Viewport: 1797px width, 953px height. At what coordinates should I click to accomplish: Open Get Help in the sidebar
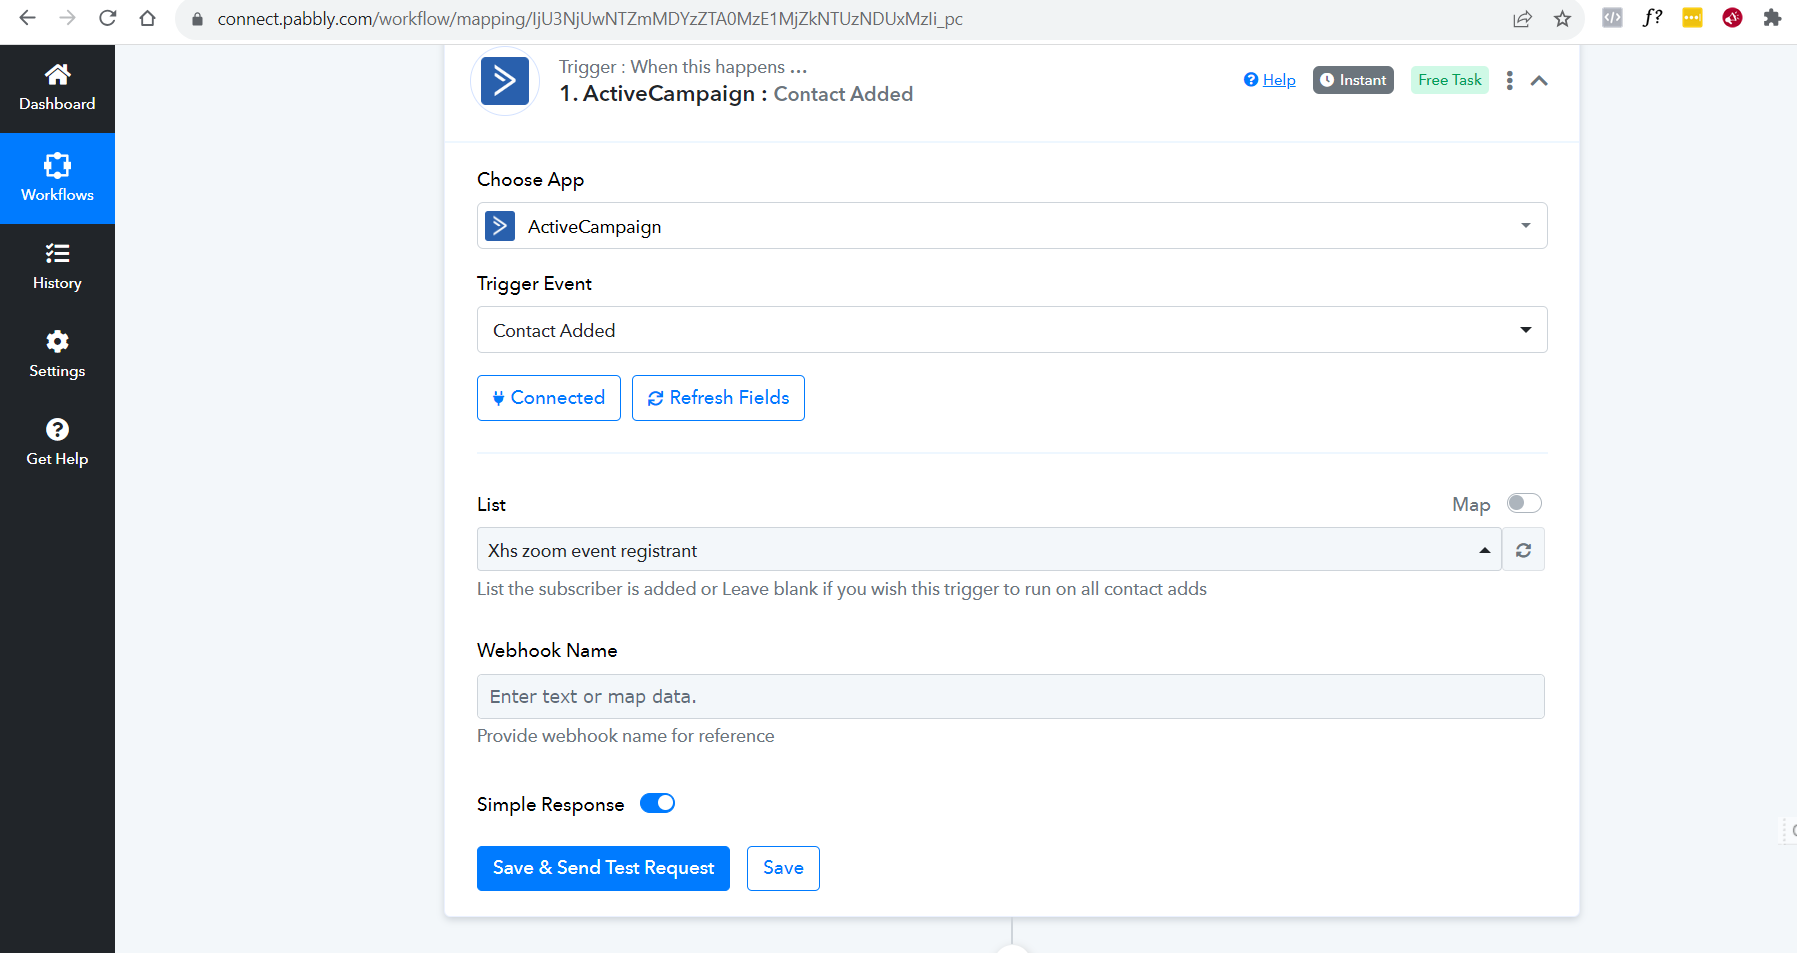click(x=57, y=443)
